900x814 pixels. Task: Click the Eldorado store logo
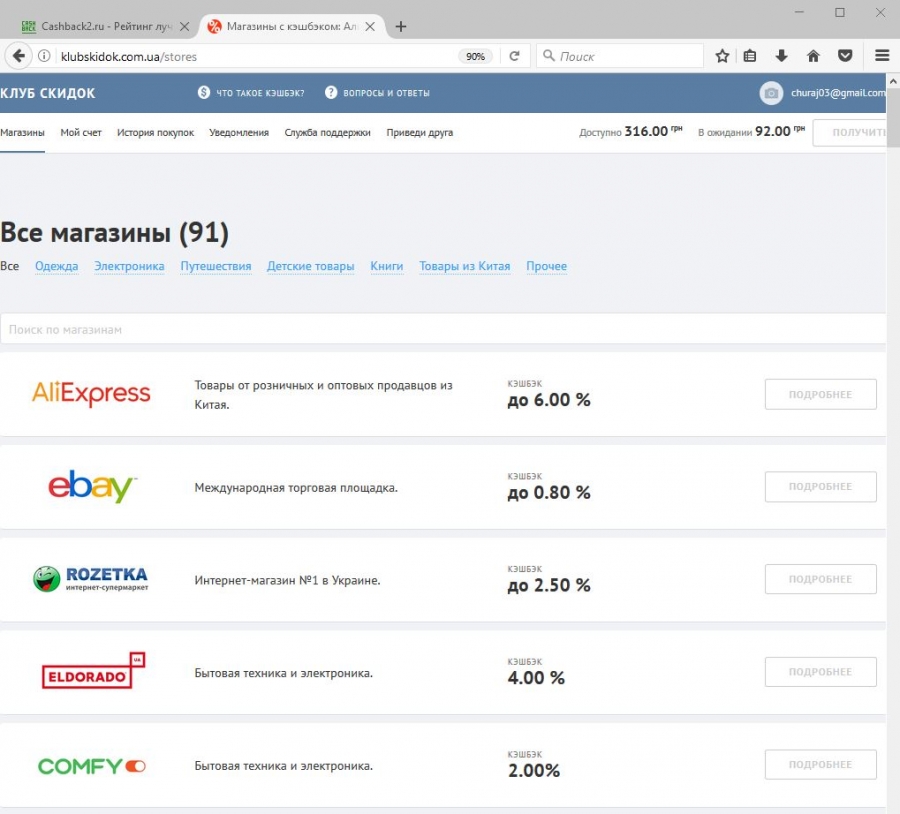point(94,670)
